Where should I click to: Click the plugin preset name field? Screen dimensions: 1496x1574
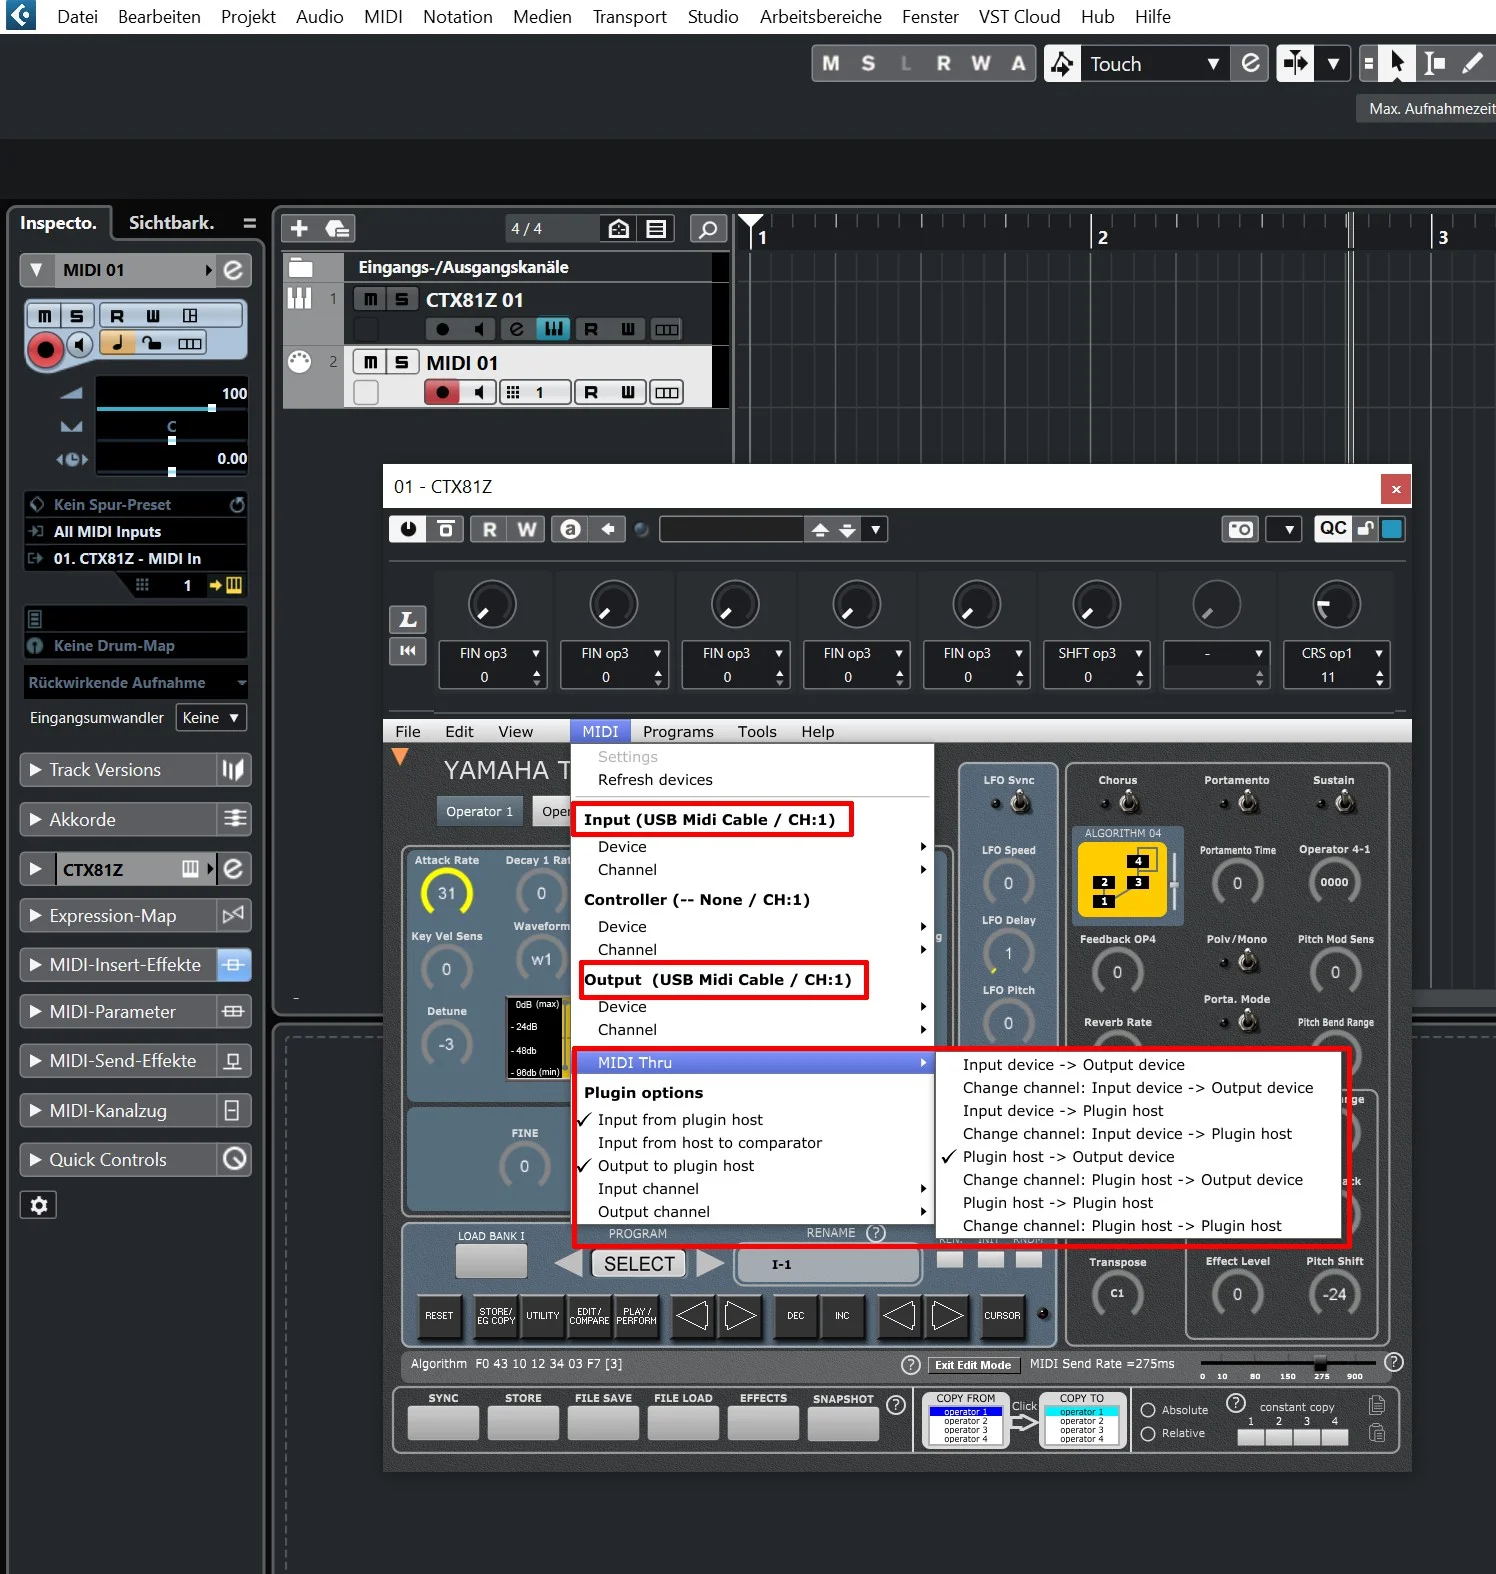(732, 529)
